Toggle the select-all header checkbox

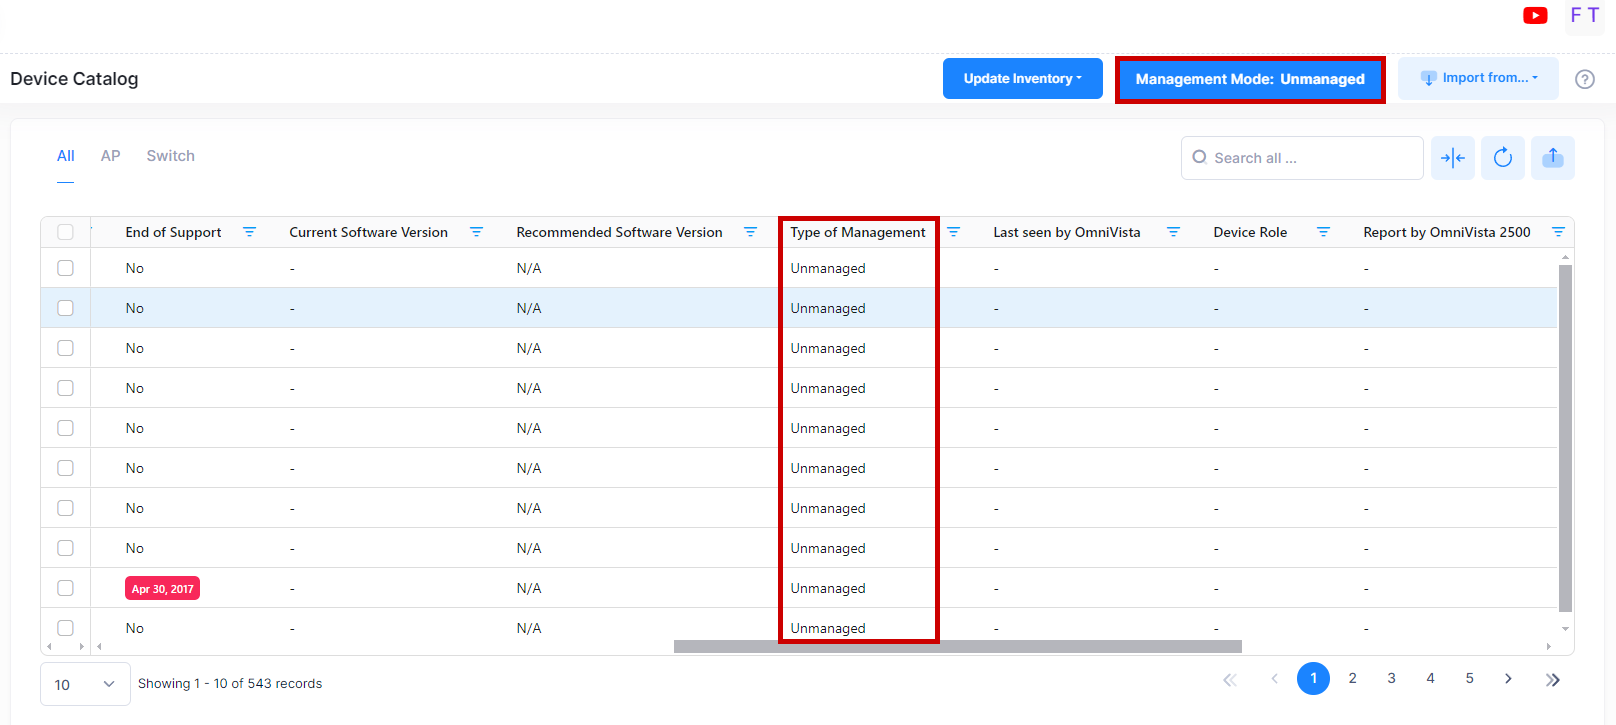coord(66,232)
